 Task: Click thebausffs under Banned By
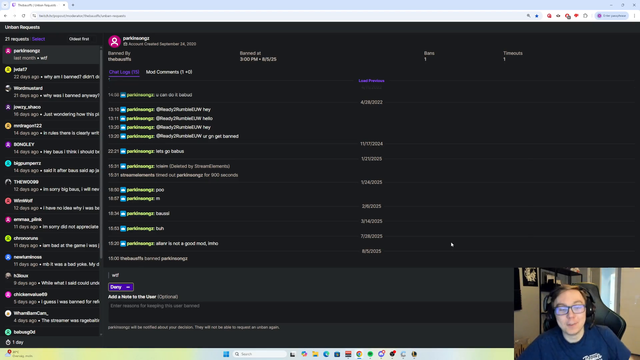120,59
